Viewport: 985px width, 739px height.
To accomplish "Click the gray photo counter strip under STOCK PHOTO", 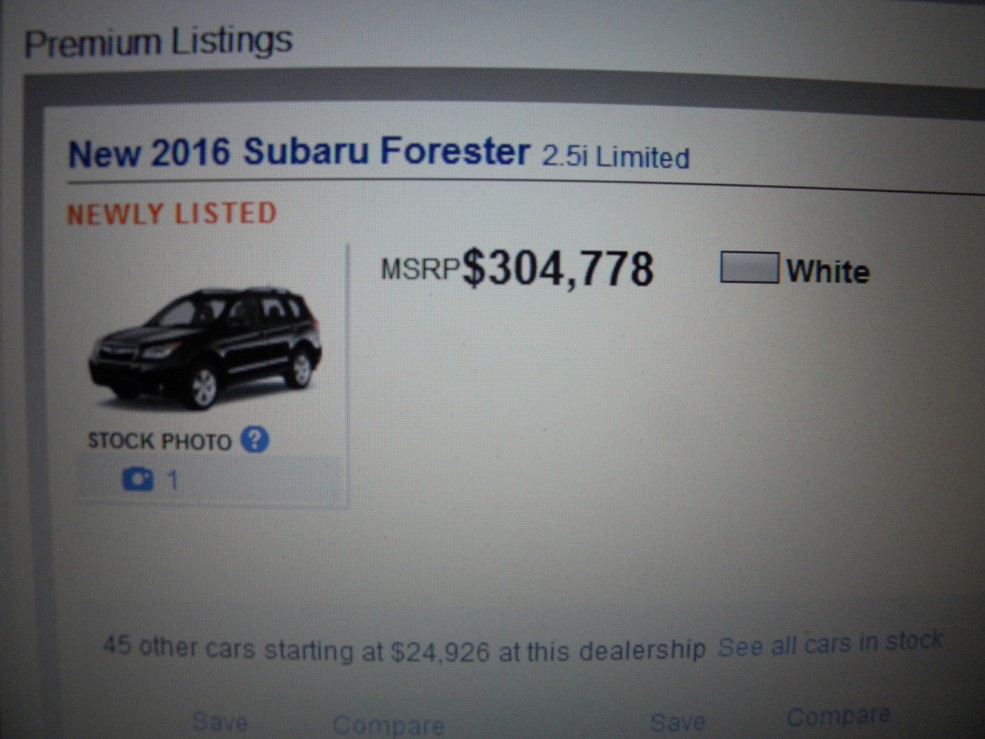I will [x=210, y=480].
